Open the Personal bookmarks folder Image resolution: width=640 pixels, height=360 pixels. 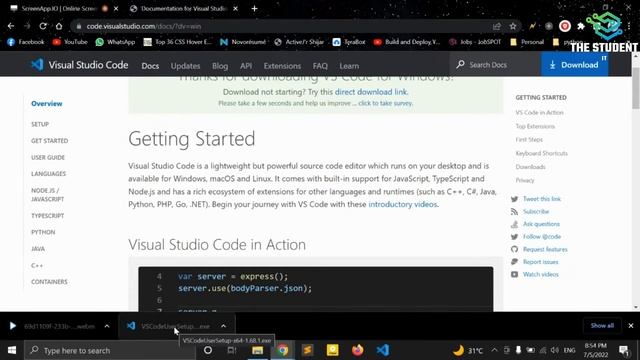tap(527, 42)
